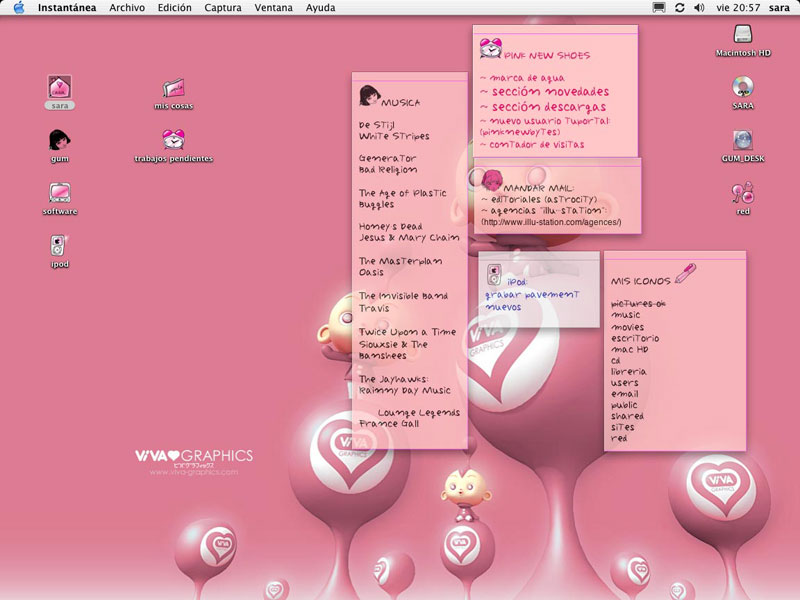Open the sara home folder icon
This screenshot has width=800, height=600.
[x=59, y=87]
